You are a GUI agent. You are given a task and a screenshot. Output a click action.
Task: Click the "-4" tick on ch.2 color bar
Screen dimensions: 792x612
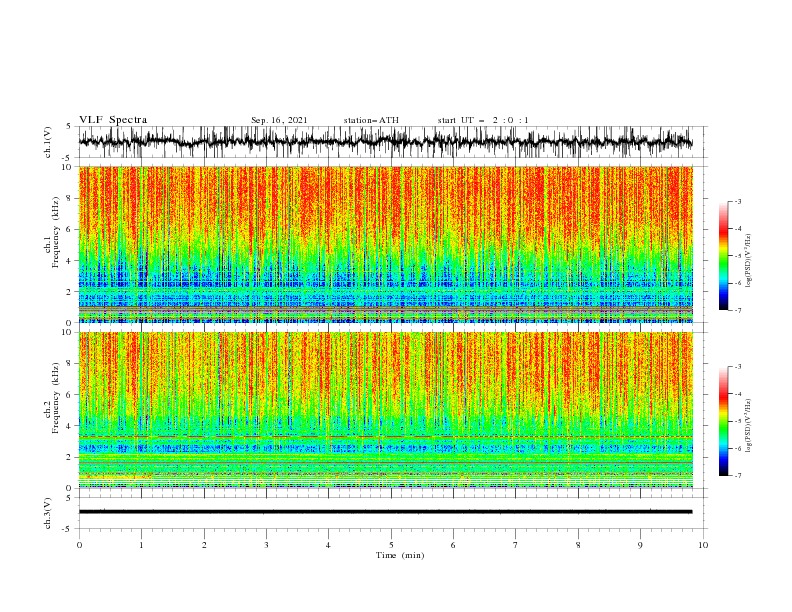pos(738,394)
